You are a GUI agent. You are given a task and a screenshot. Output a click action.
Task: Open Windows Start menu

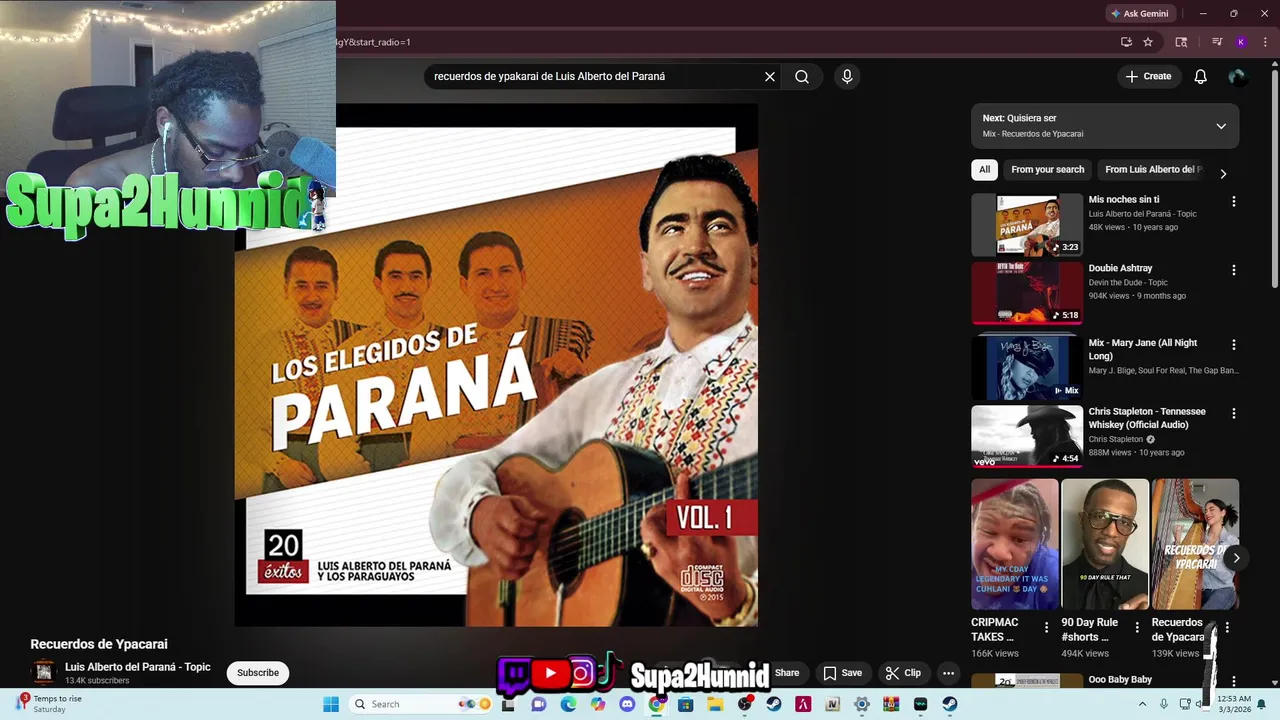(331, 704)
